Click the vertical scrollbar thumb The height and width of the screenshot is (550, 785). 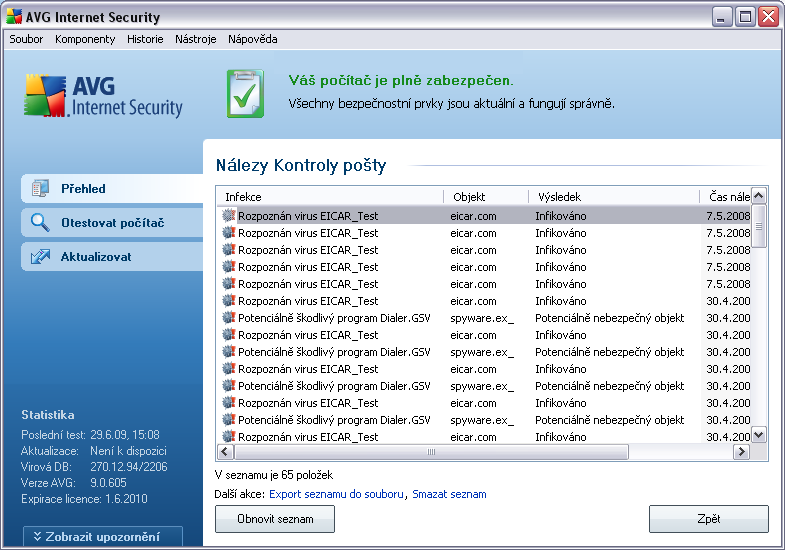click(x=759, y=226)
